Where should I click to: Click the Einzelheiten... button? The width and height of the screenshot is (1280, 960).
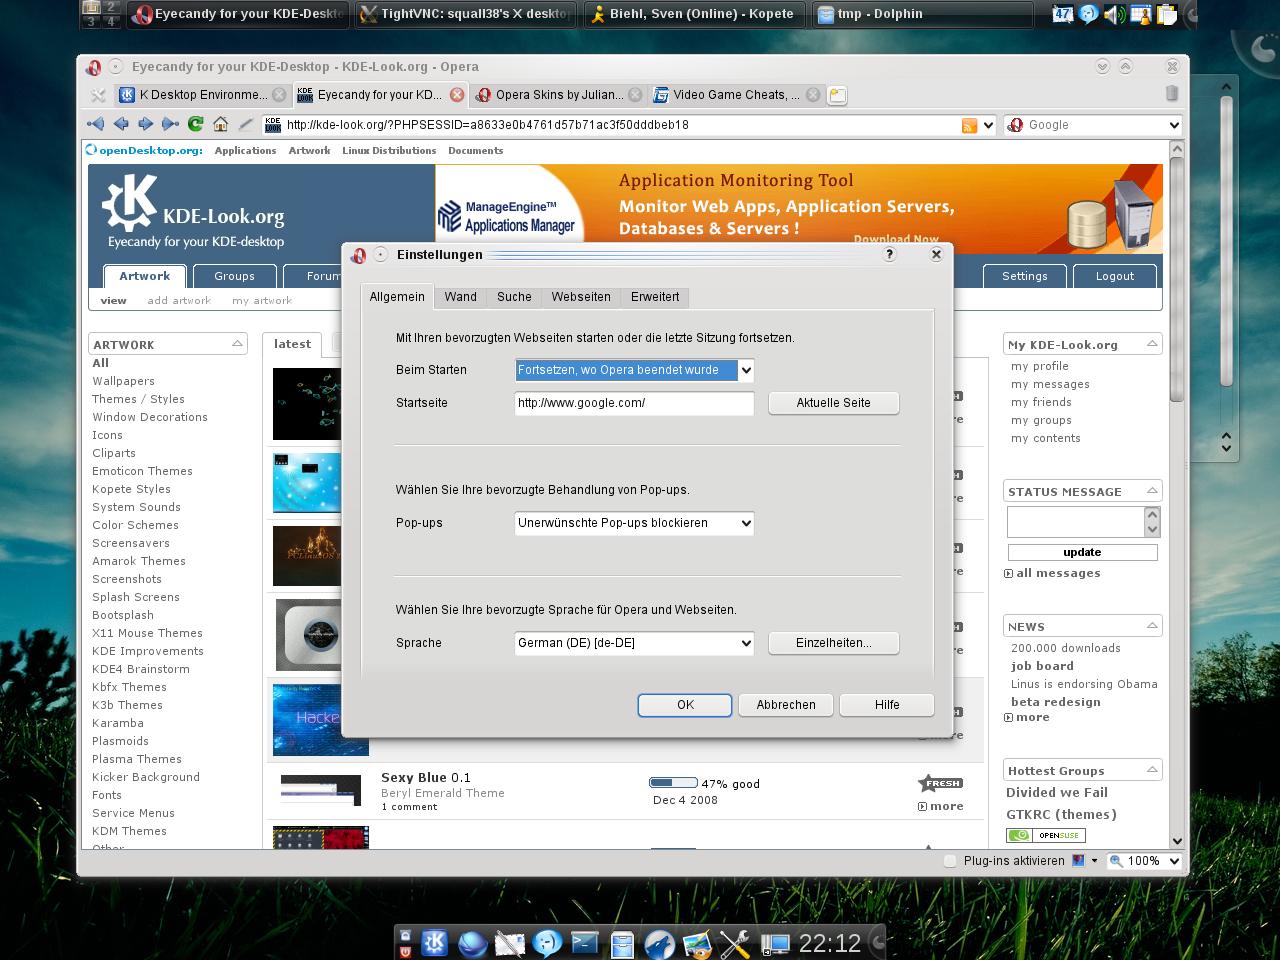[x=834, y=643]
